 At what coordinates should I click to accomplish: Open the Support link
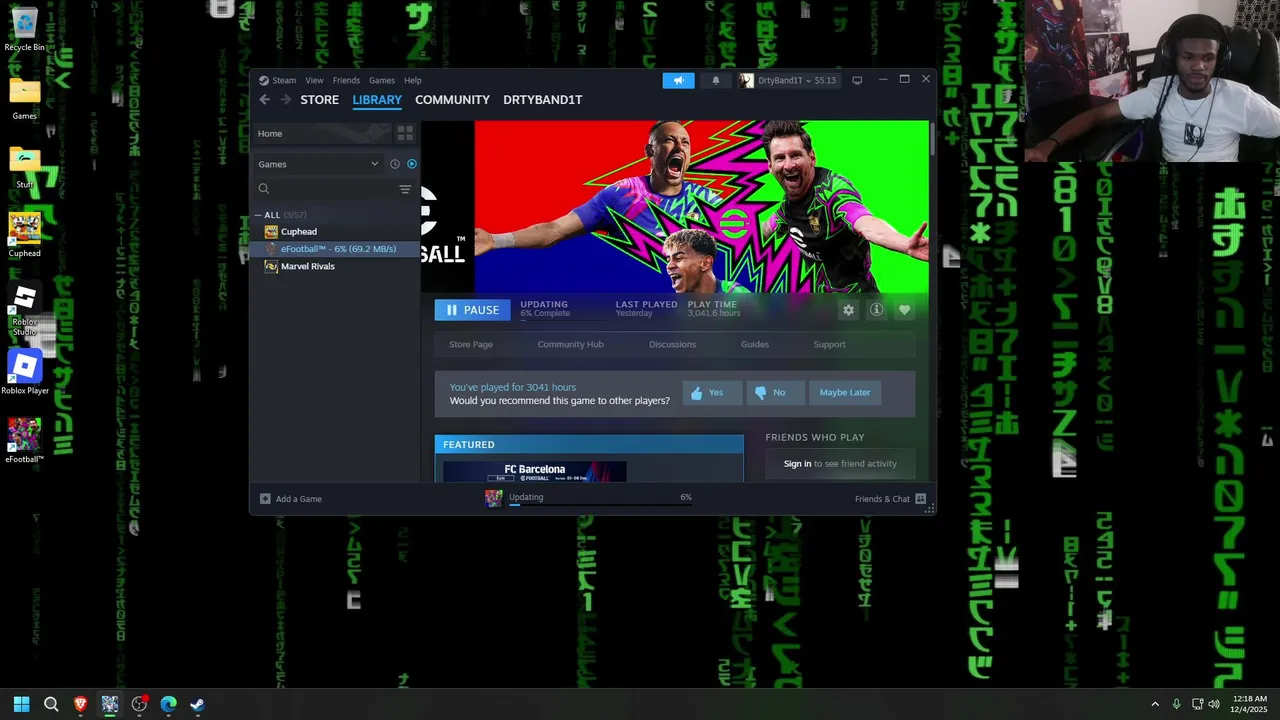829,344
